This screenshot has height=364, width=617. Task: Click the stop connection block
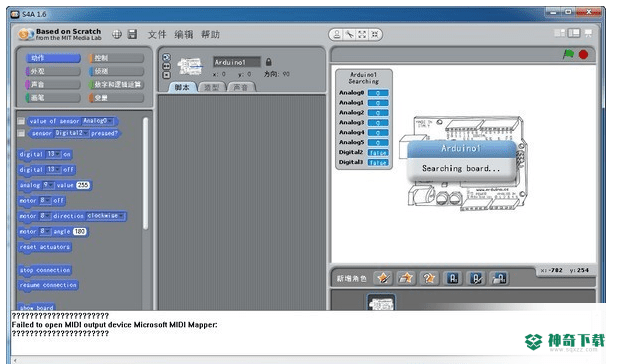coord(45,270)
